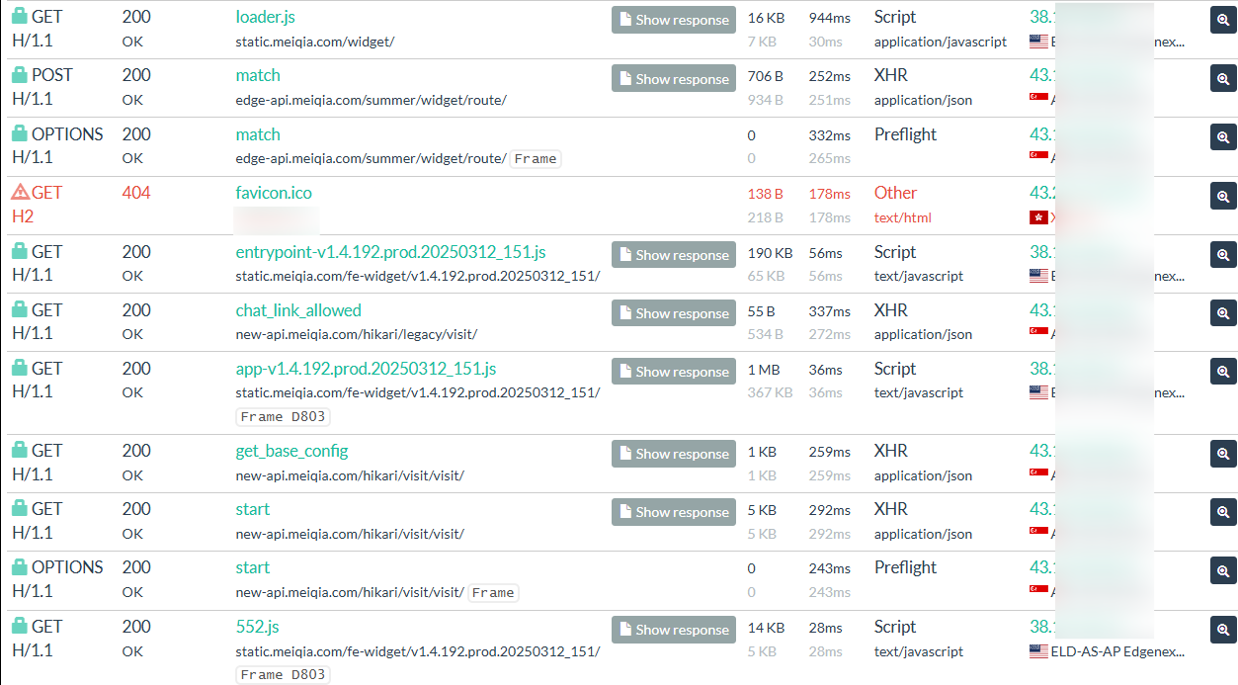Screen dimensions: 1238x685
Task: Click the Frame badge on the OPTIONS match request
Action: coord(535,158)
